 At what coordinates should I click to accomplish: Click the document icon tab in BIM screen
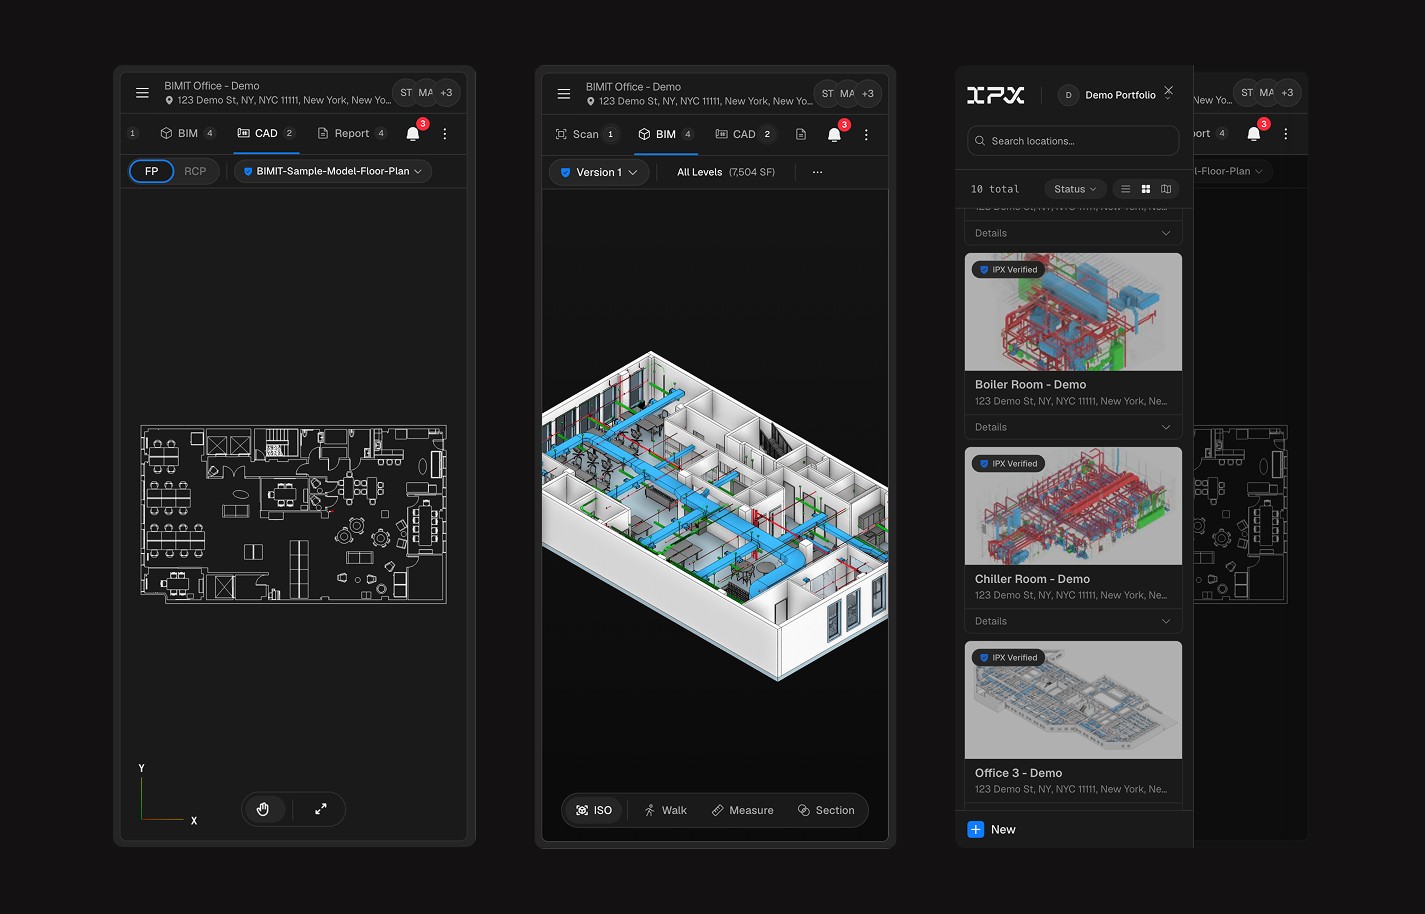[x=801, y=134]
